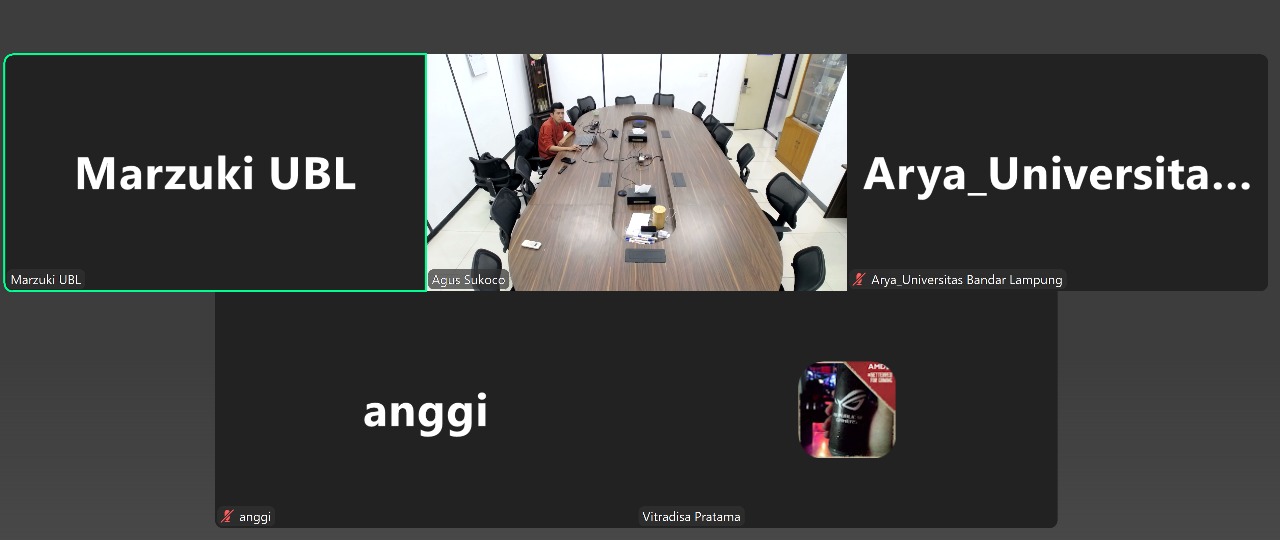Click the person in red shirt in video

[555, 132]
